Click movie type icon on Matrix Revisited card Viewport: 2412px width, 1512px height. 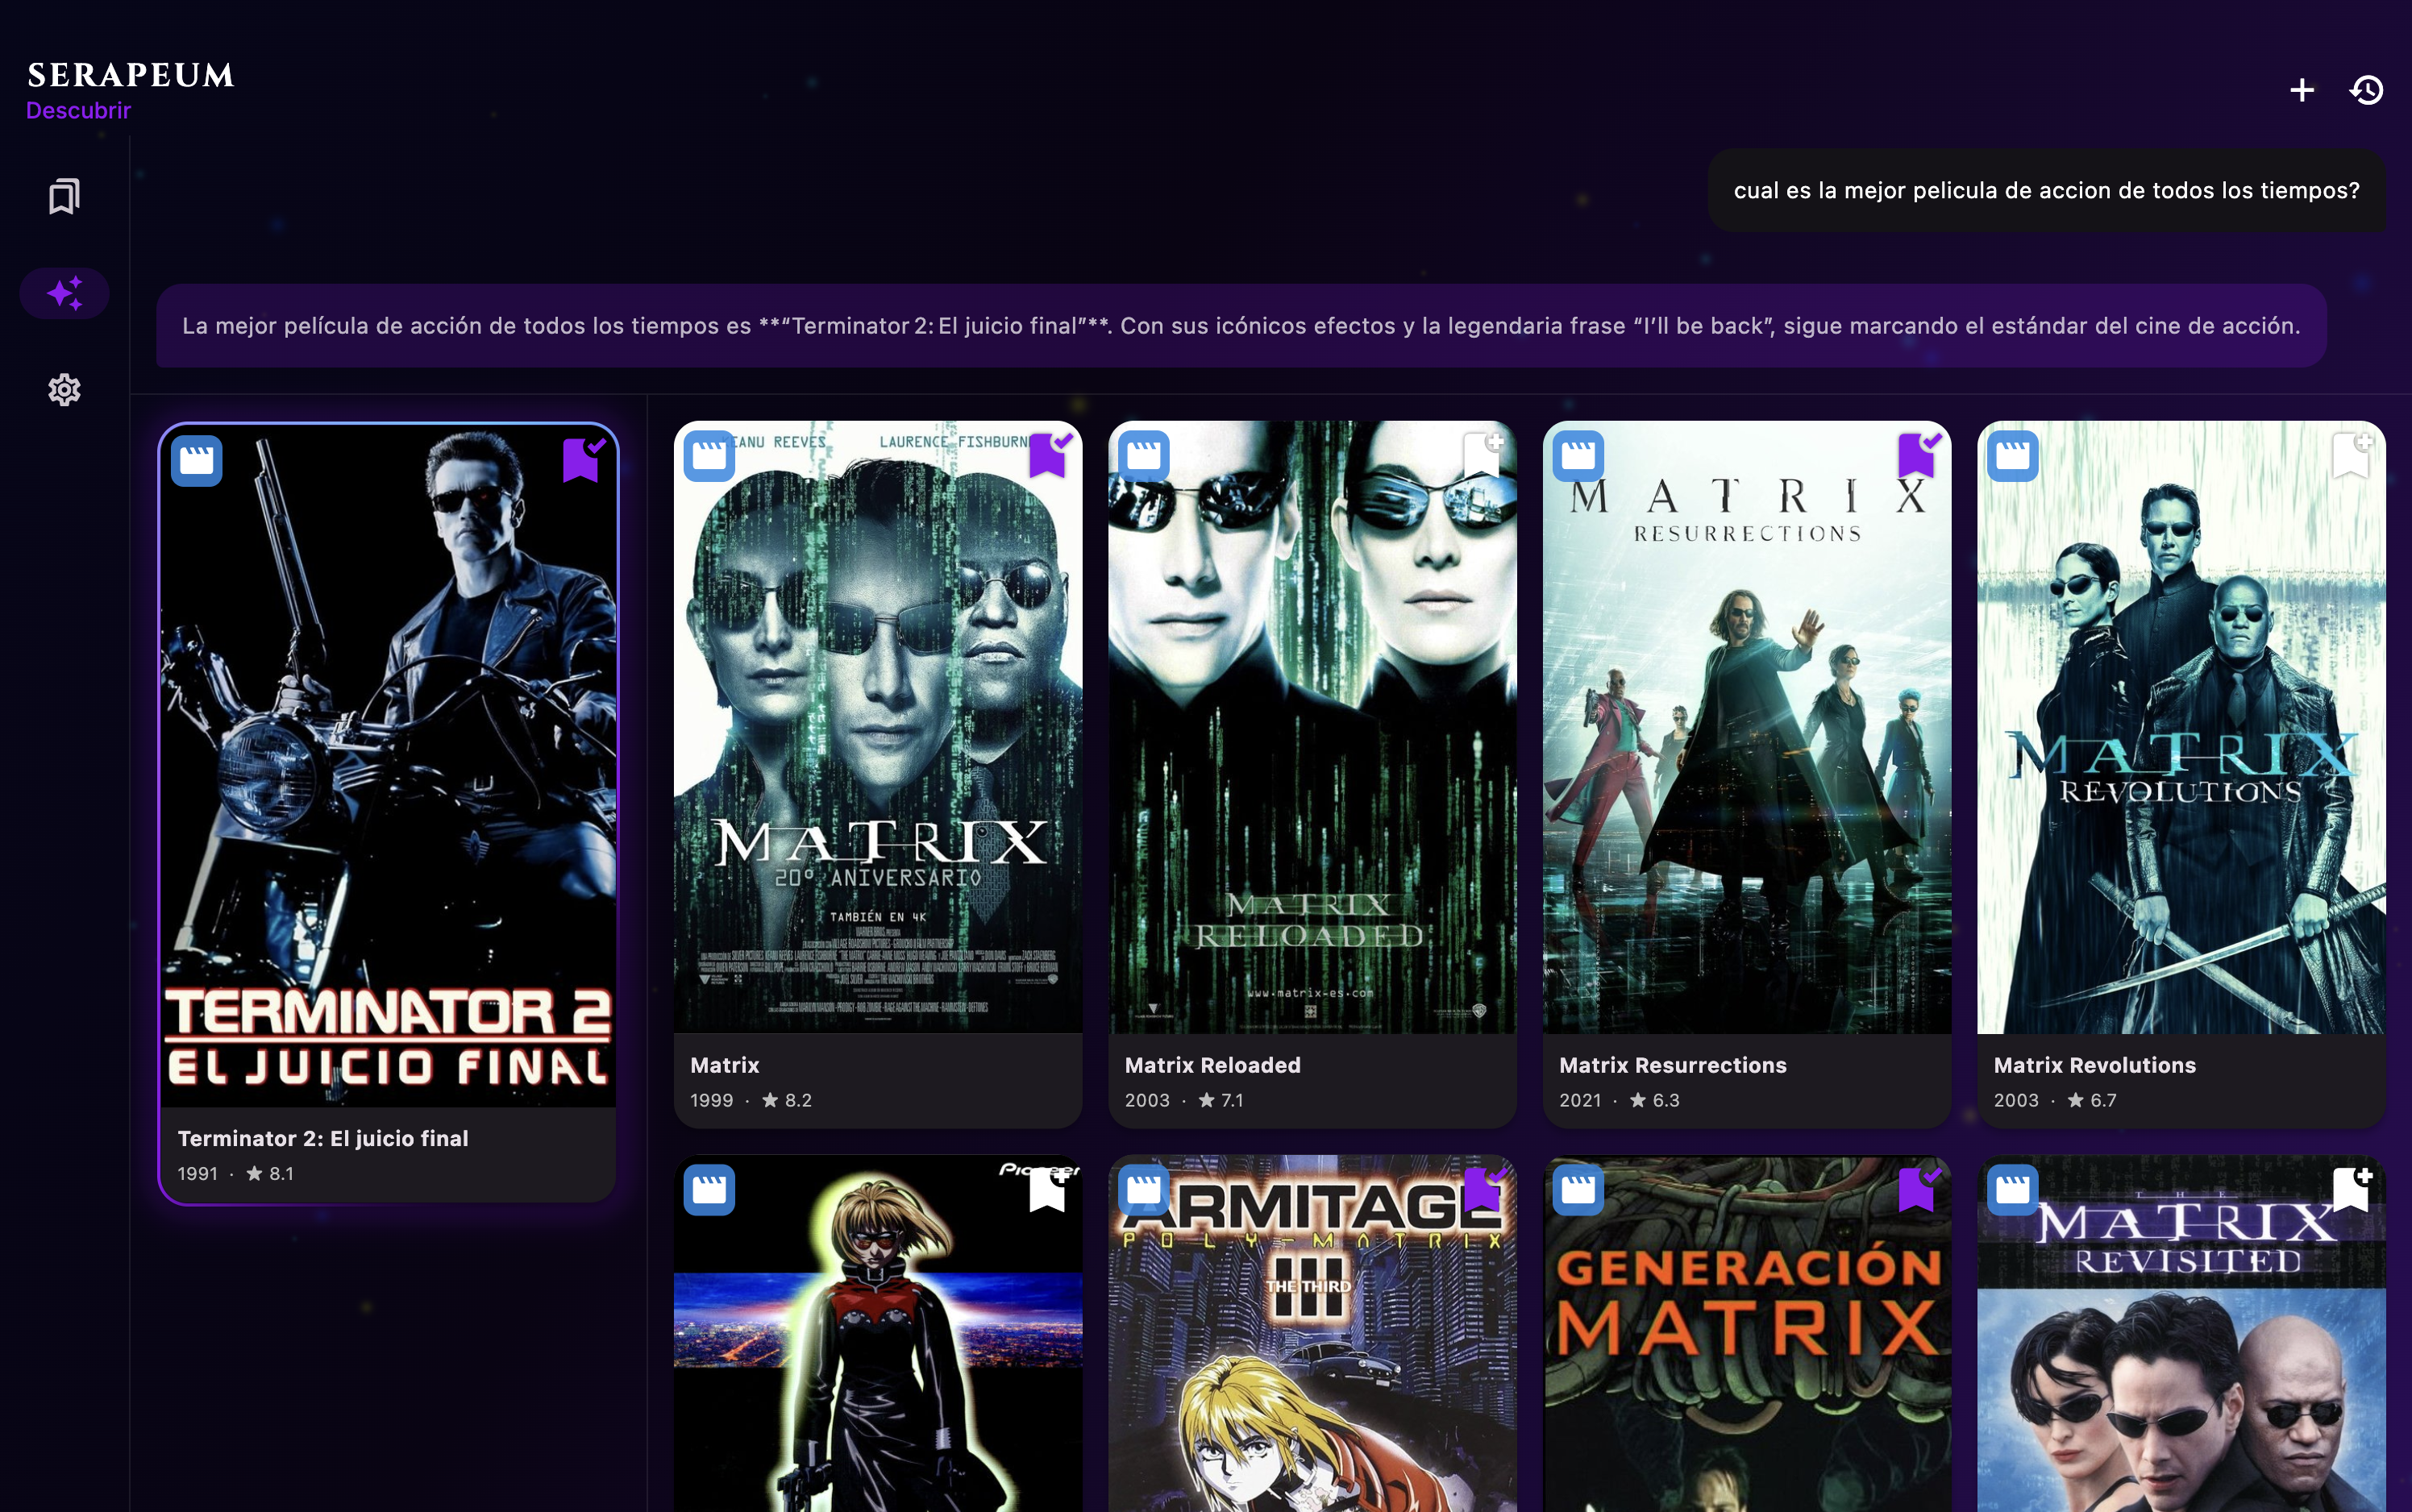[x=2013, y=1190]
